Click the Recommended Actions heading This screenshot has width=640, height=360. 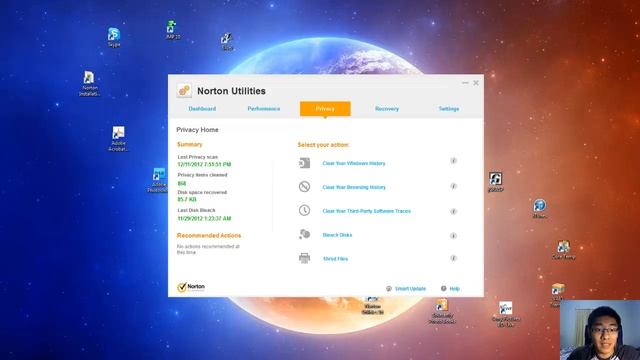209,236
